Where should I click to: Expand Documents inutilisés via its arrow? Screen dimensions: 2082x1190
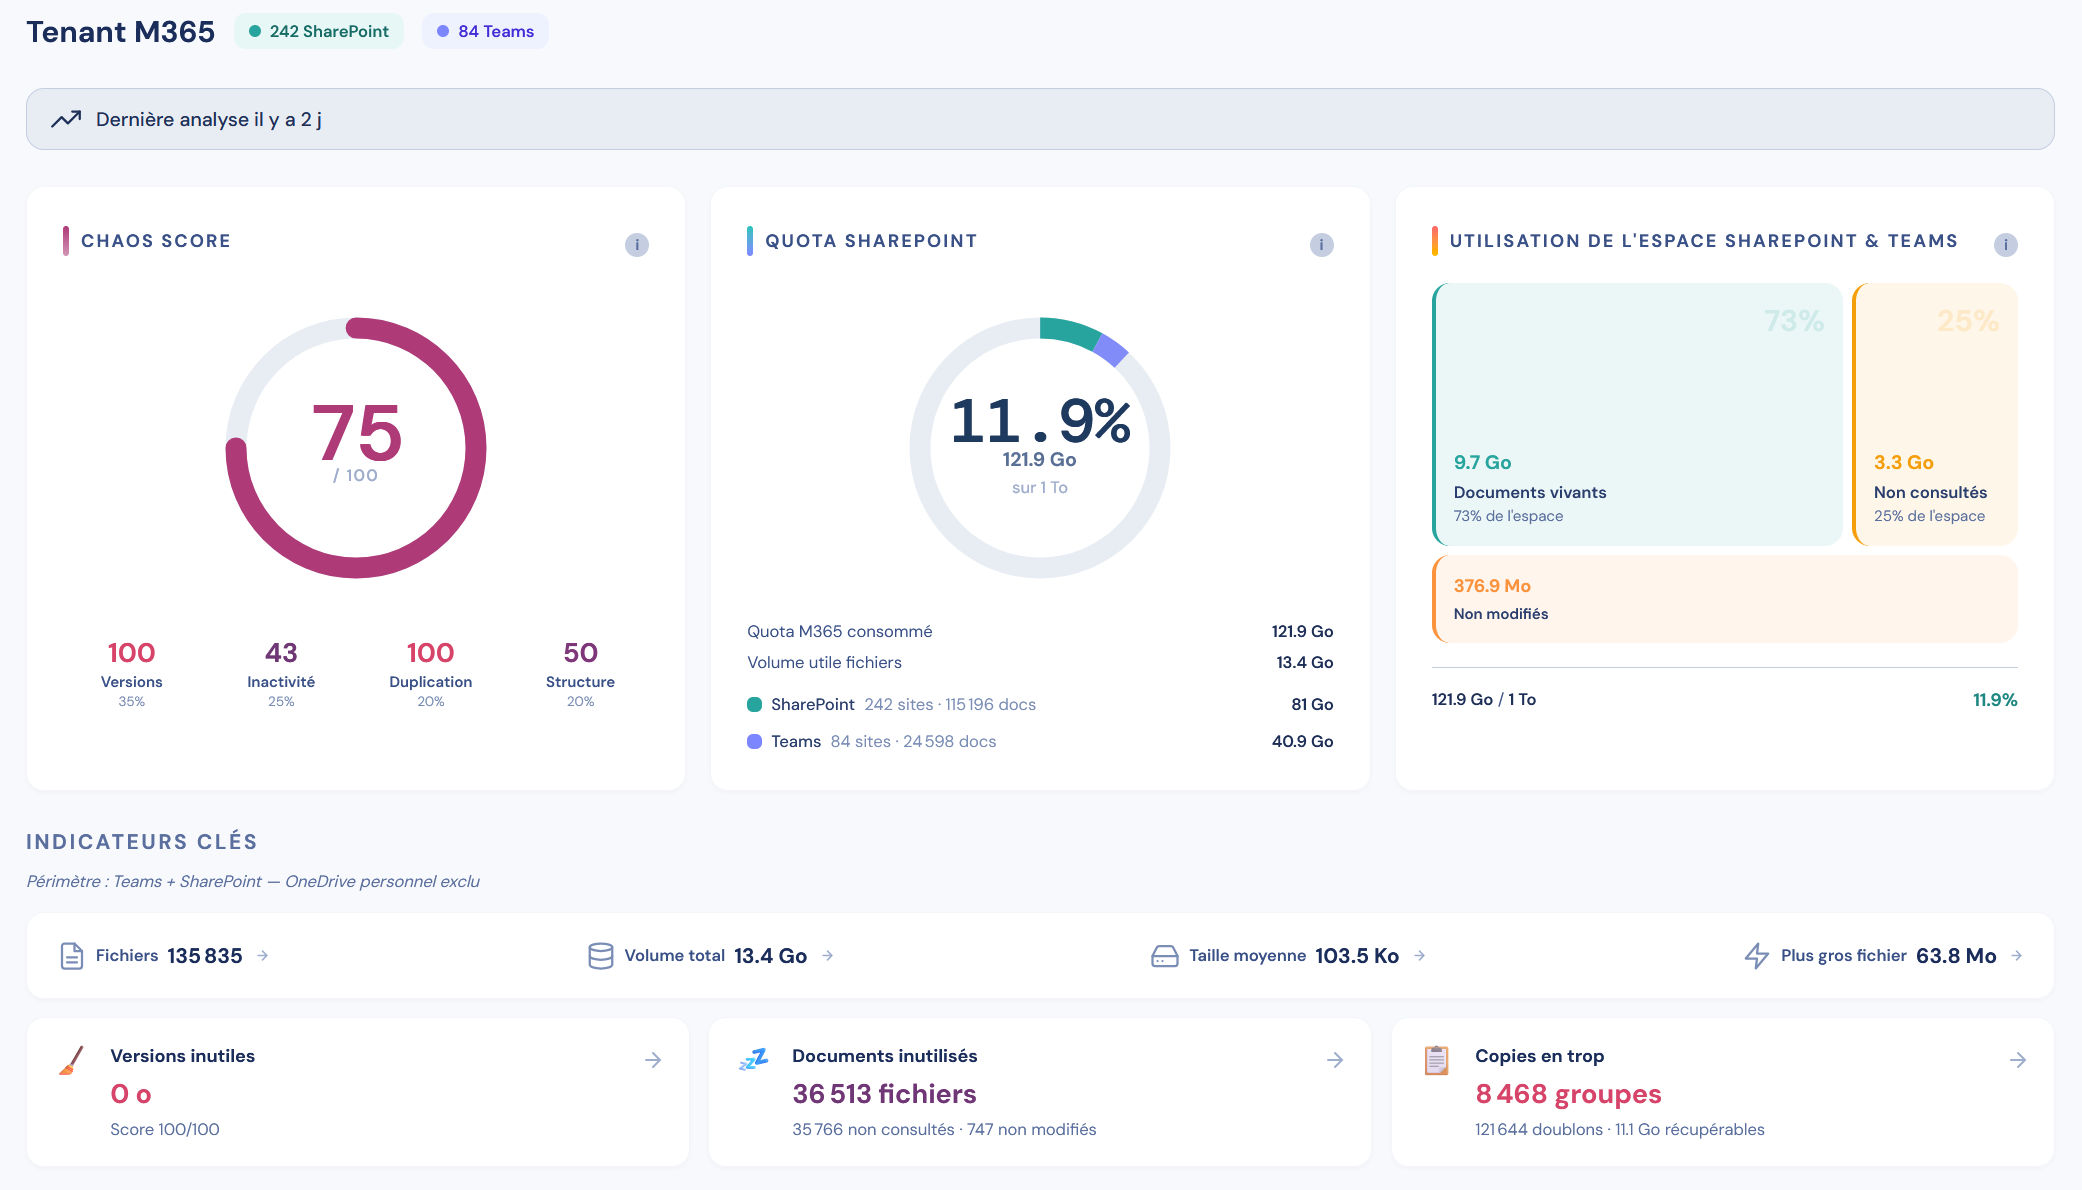(1335, 1060)
